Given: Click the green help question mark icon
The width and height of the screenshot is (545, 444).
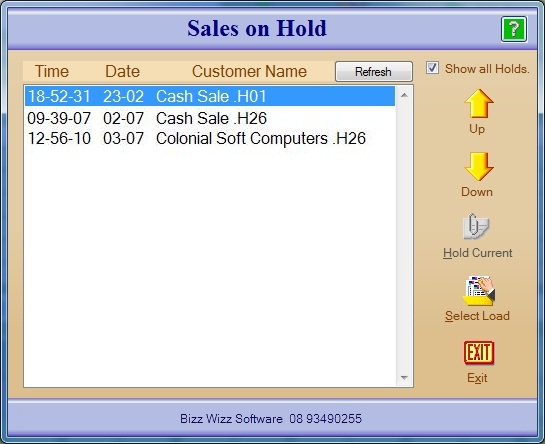Looking at the screenshot, I should (514, 29).
